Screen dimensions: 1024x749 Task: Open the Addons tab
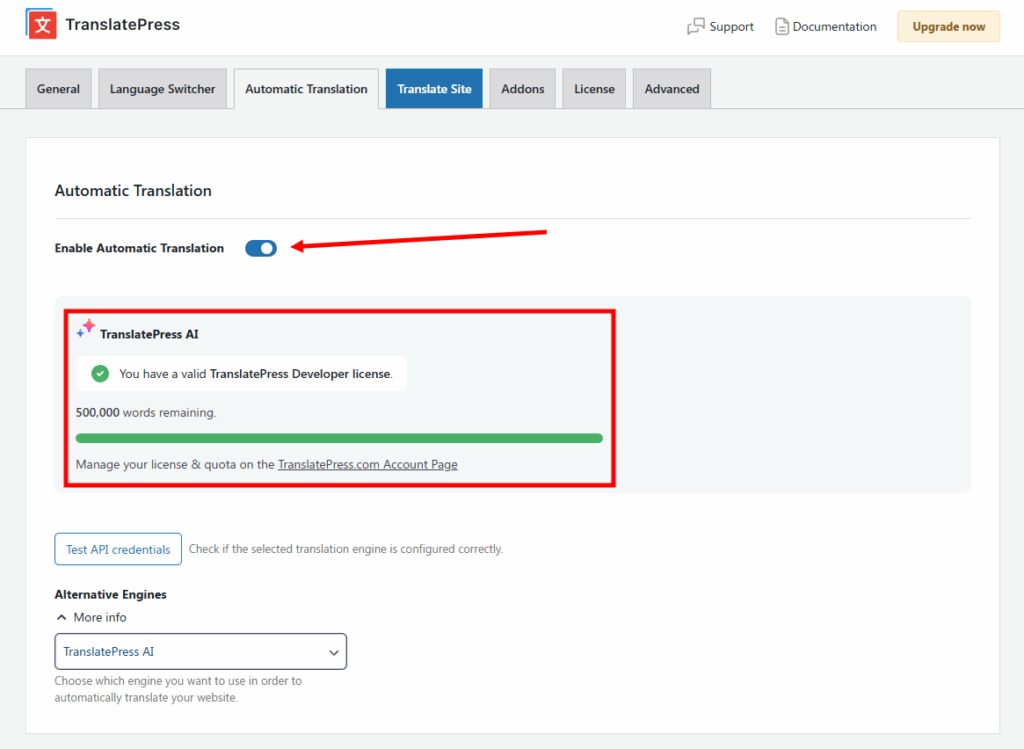tap(523, 89)
